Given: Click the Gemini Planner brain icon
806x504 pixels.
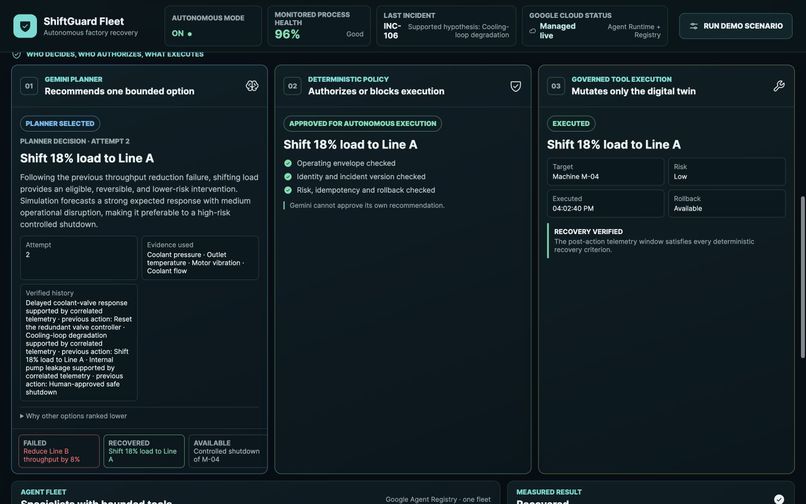Looking at the screenshot, I should (x=252, y=86).
